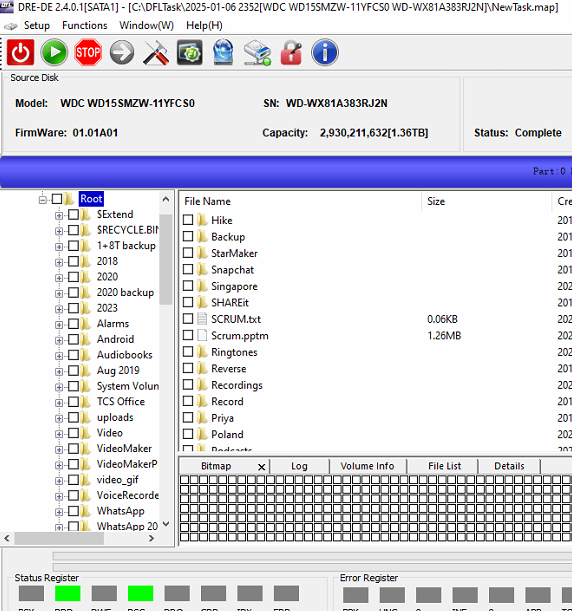Screen dimensions: 572x611
Task: Click the Singapore folder icon
Action: coord(202,286)
